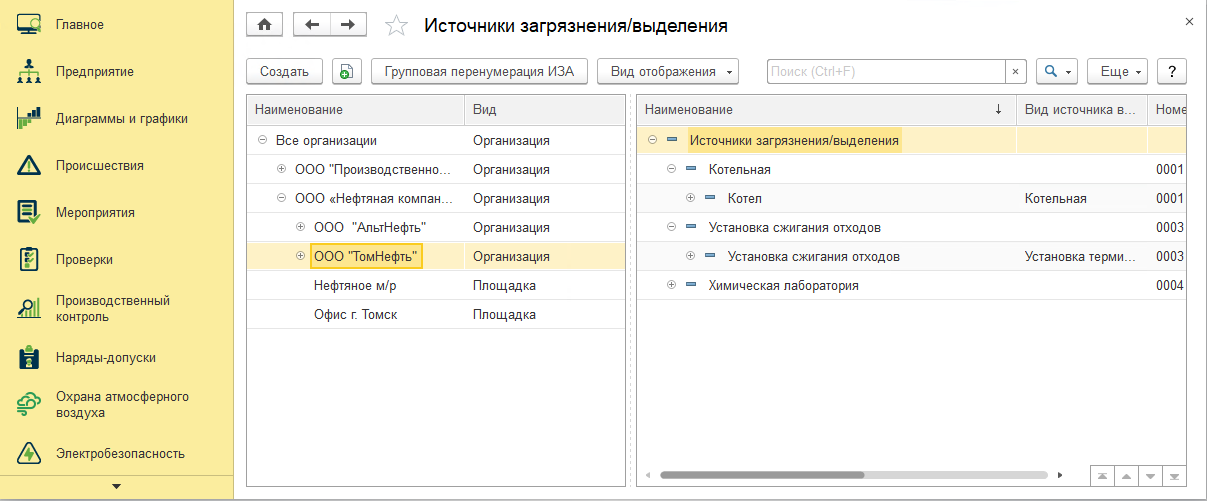The image size is (1207, 501).
Task: Open search options magnifier dropdown
Action: point(1056,72)
